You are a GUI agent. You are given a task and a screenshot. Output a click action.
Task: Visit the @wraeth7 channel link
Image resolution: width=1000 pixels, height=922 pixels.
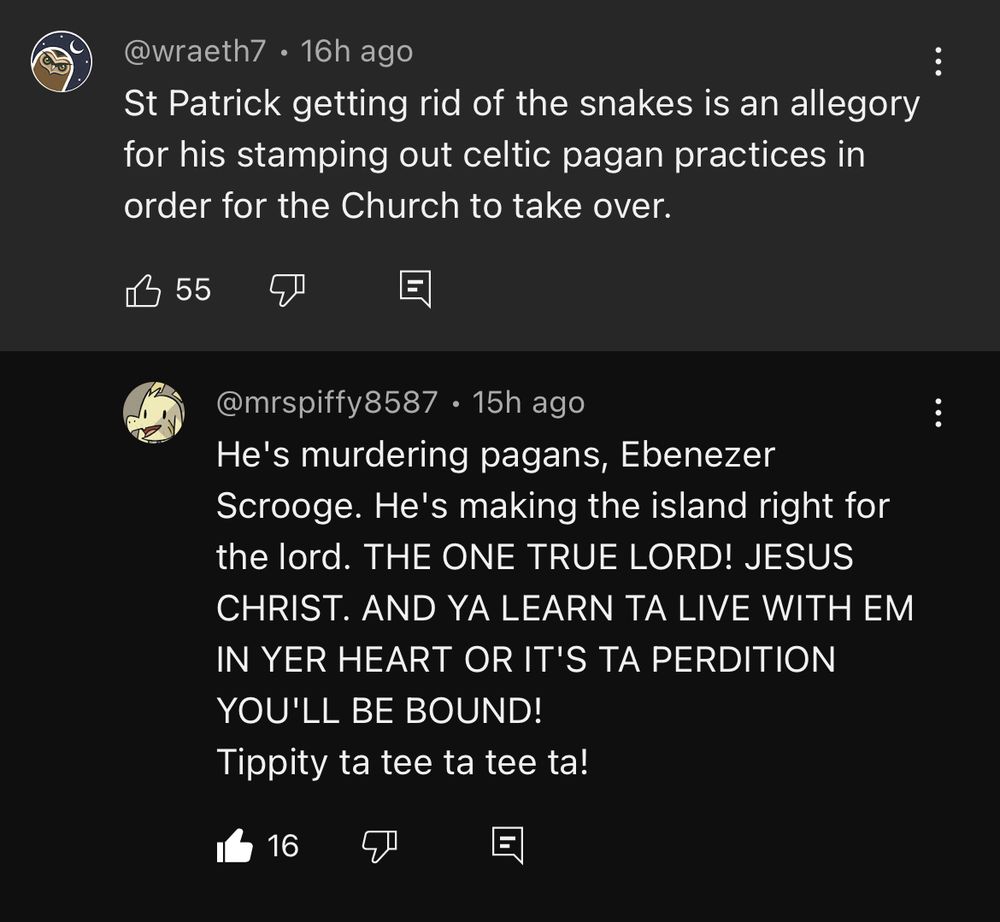195,52
